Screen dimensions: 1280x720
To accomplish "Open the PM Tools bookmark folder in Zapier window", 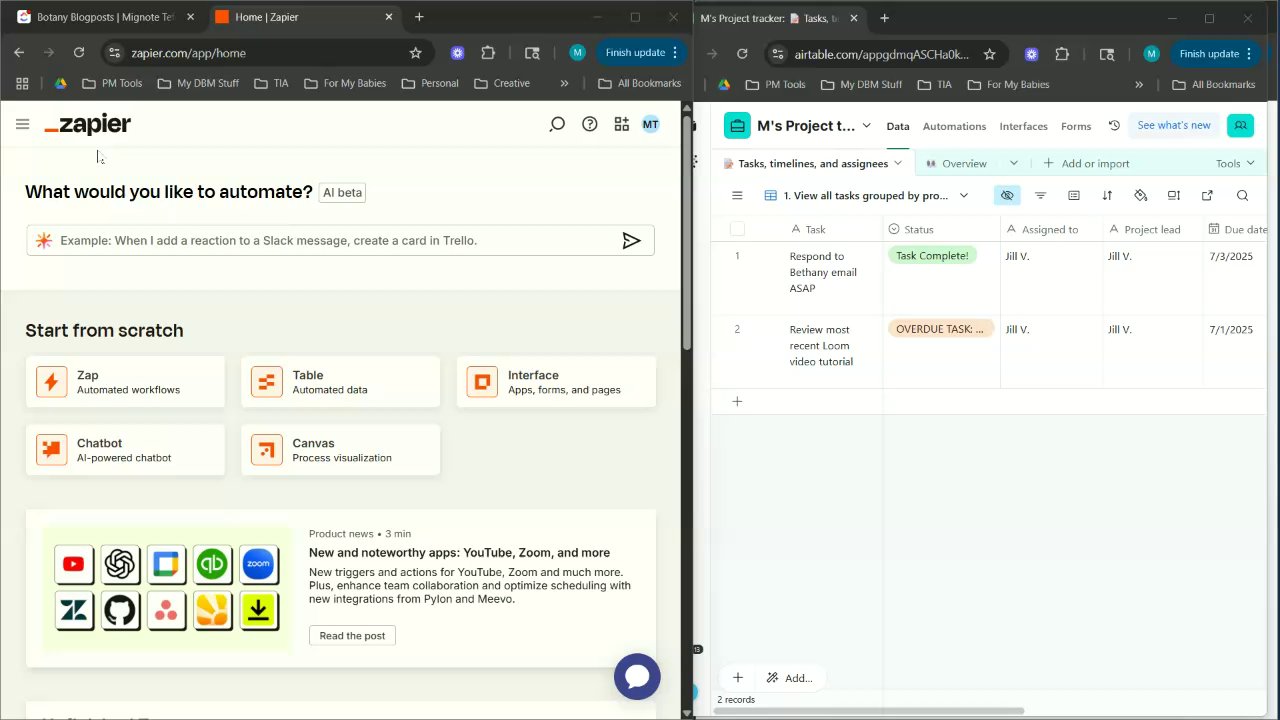I will (x=112, y=83).
